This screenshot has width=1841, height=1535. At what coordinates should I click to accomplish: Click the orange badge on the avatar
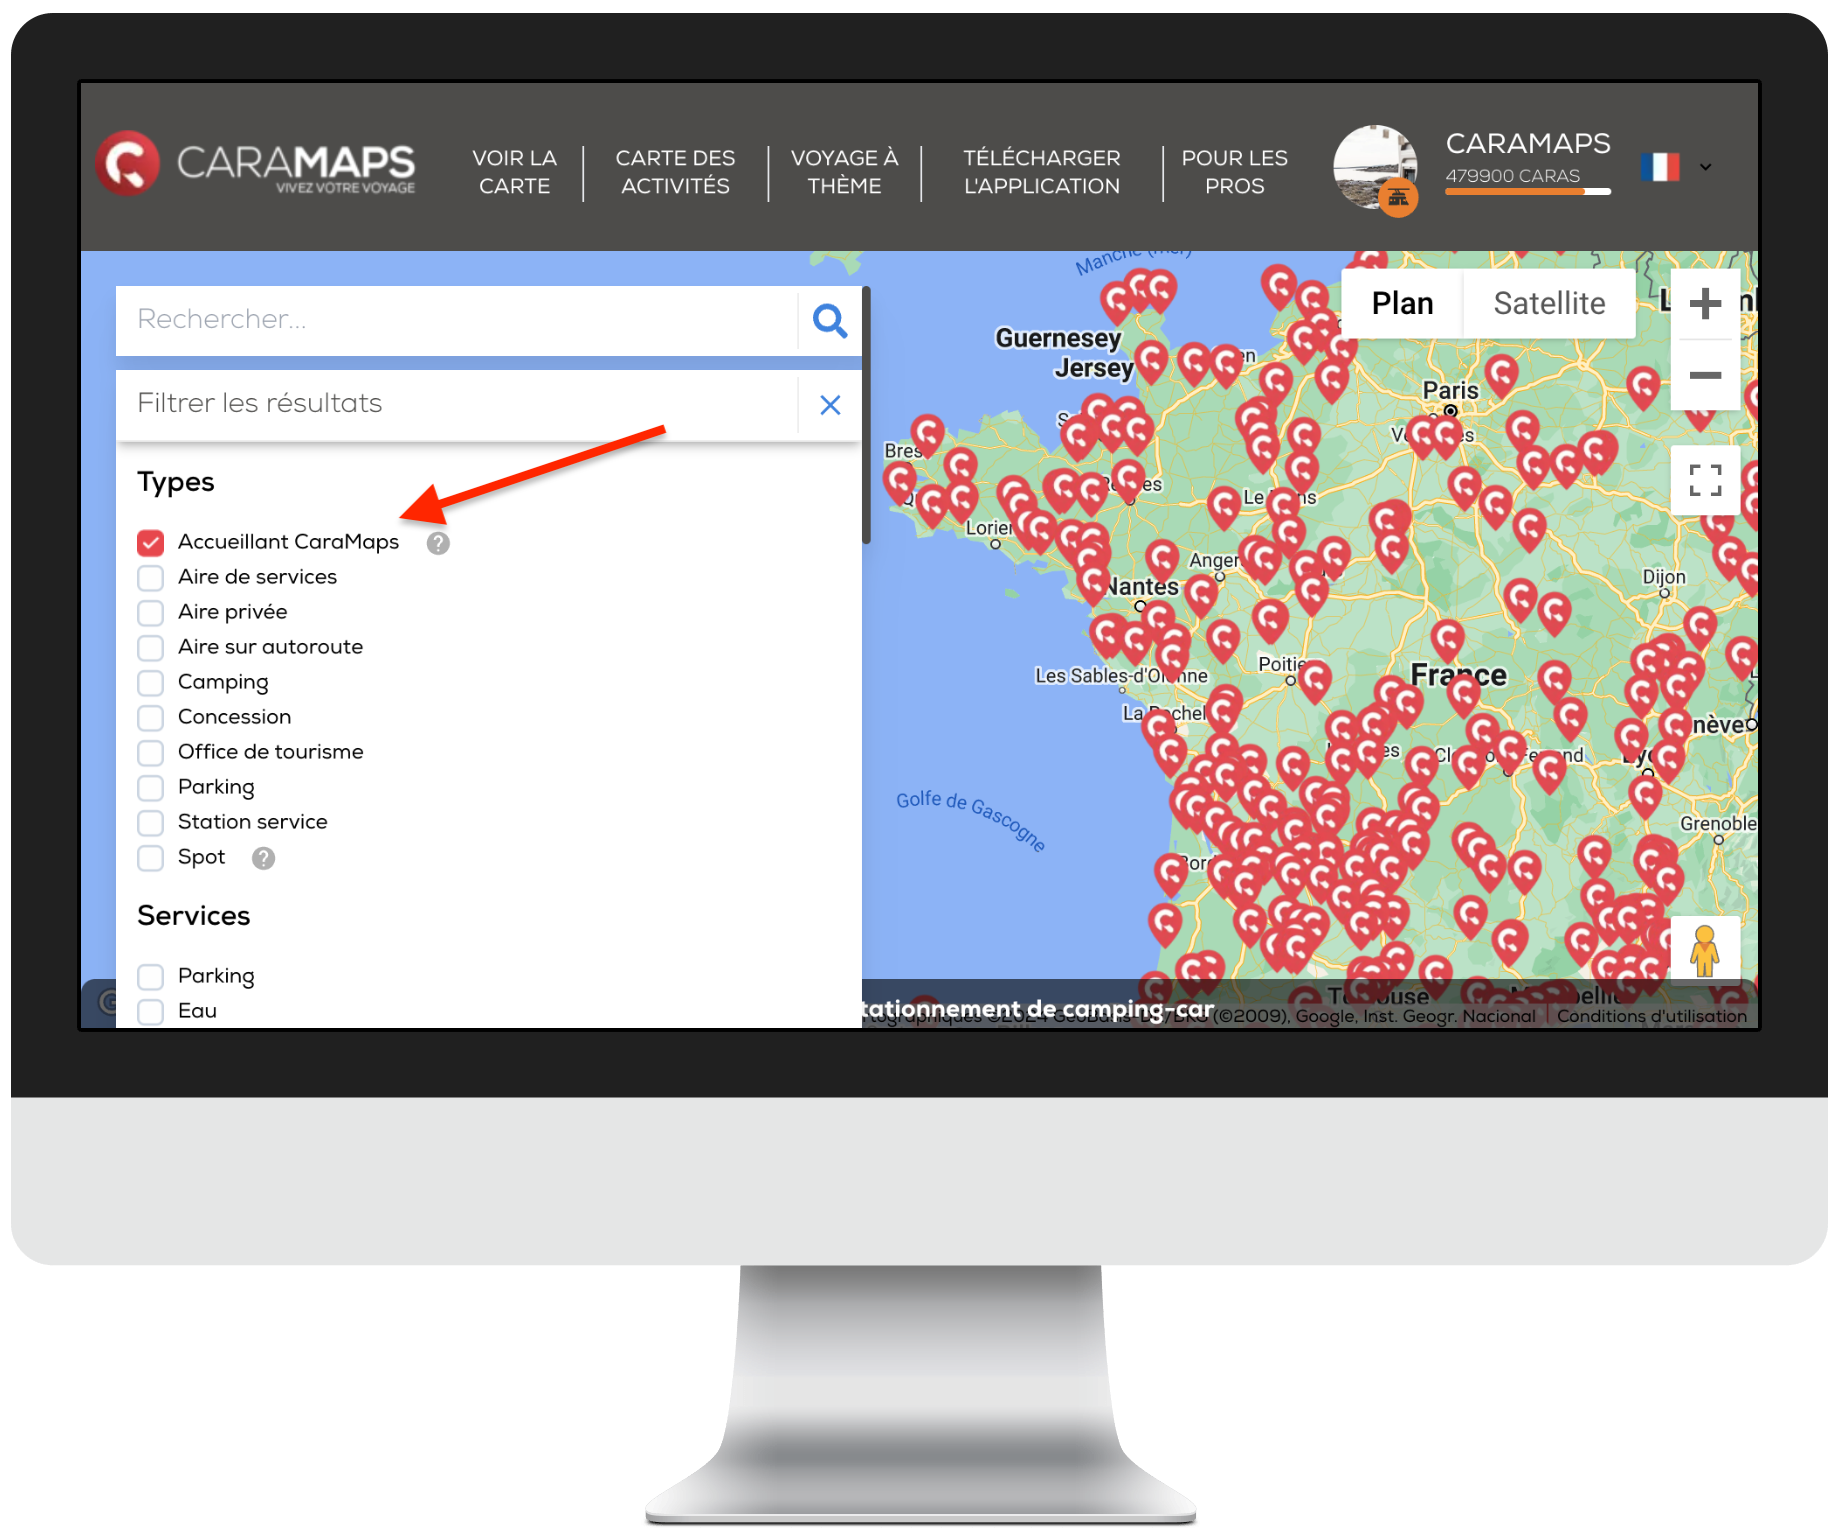point(1398,197)
